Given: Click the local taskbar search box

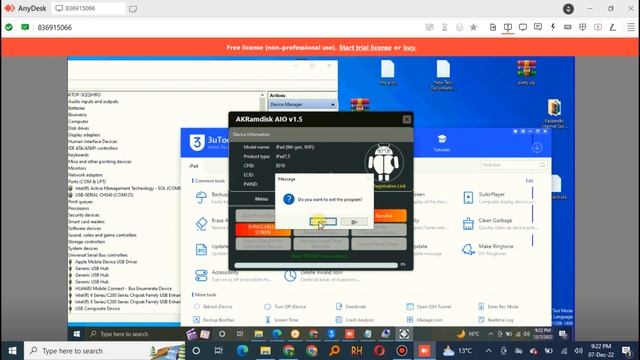Looking at the screenshot, I should tap(105, 351).
